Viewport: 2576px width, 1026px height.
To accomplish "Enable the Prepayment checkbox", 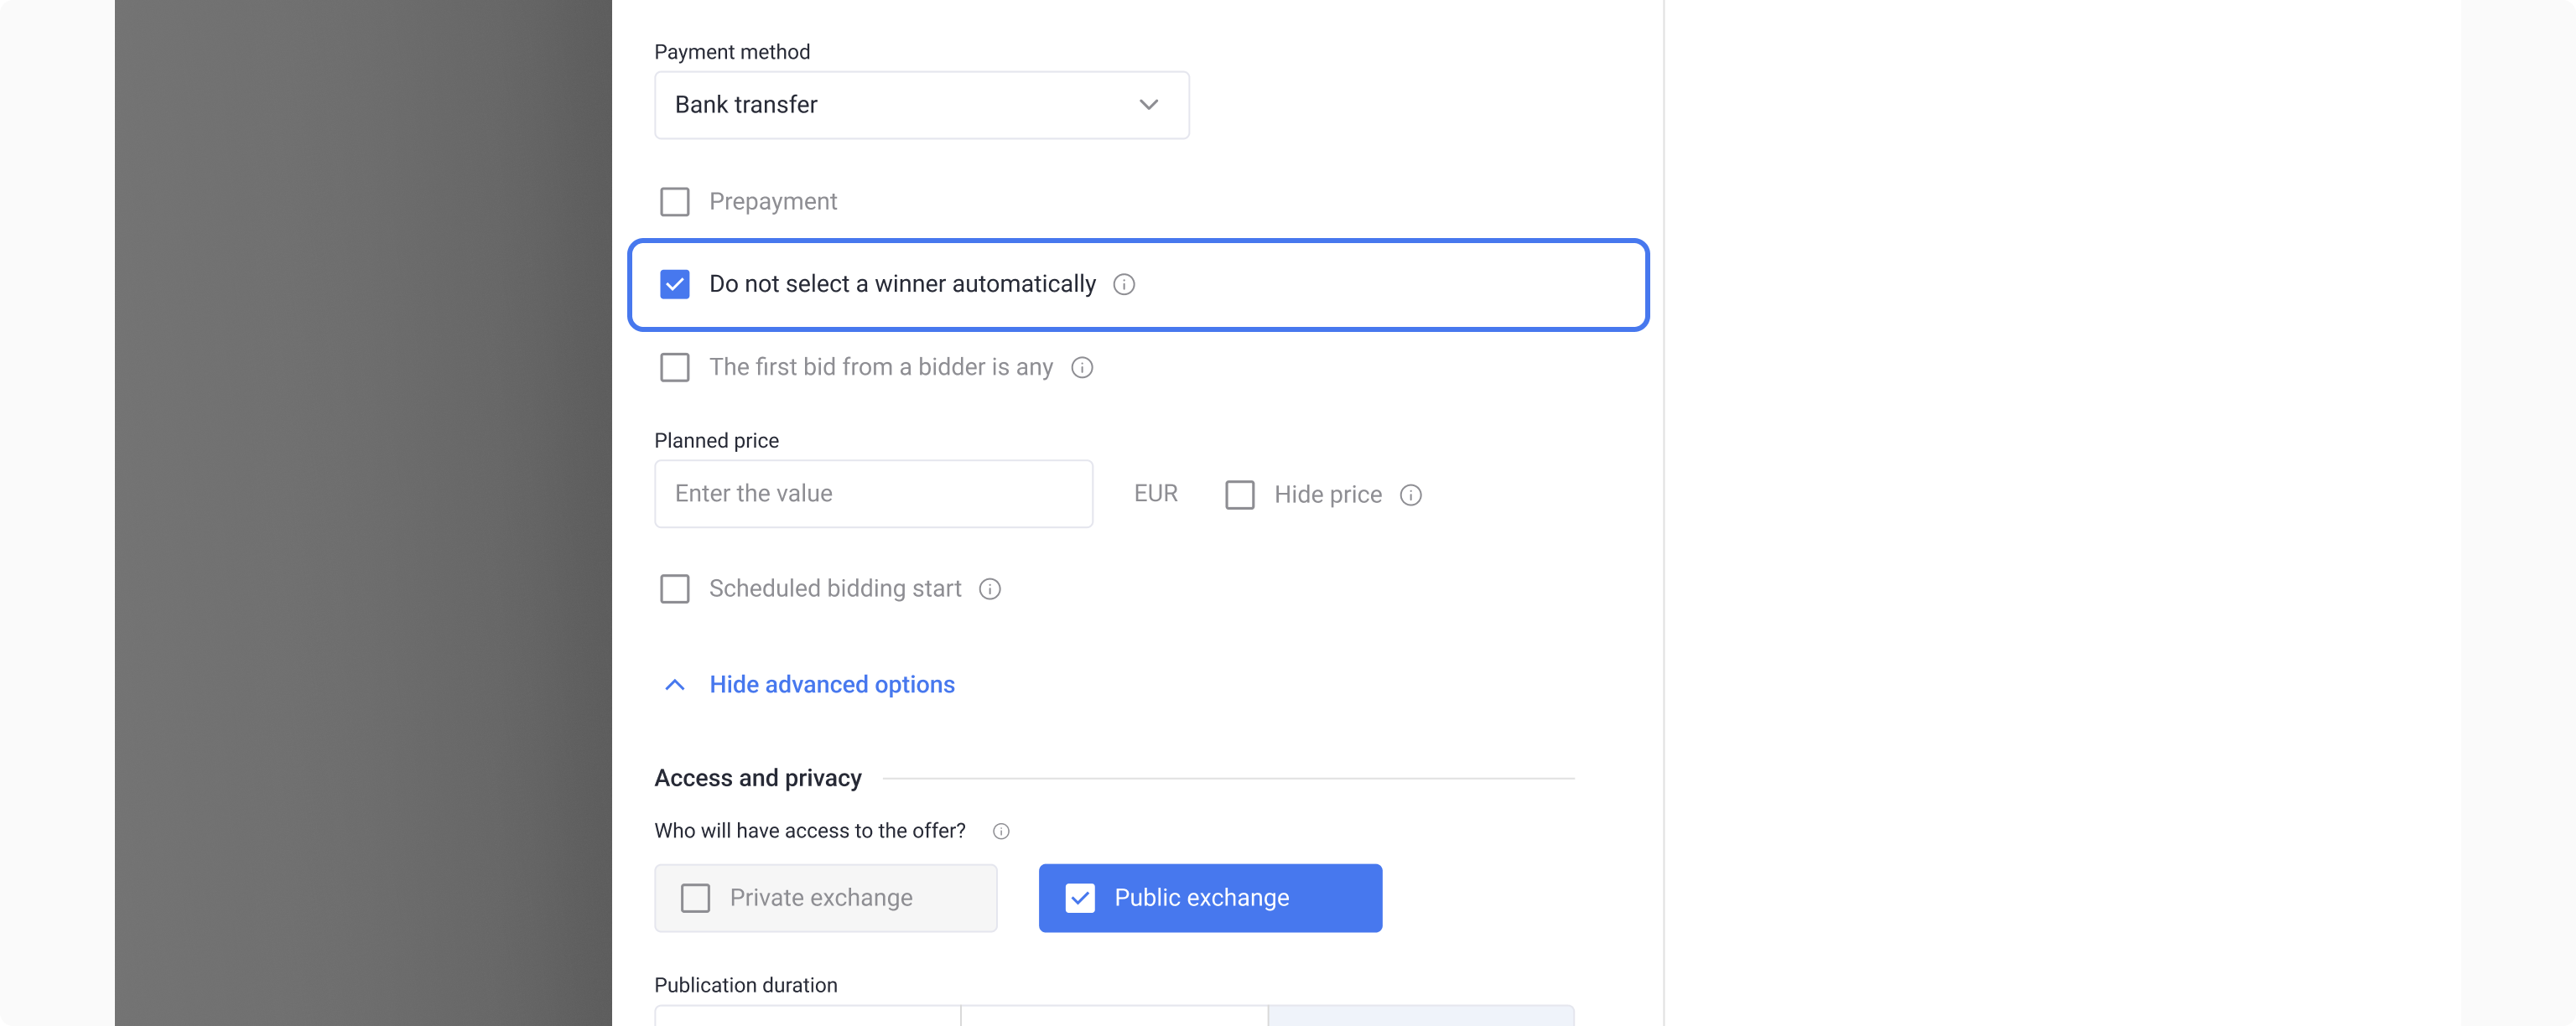I will (675, 202).
